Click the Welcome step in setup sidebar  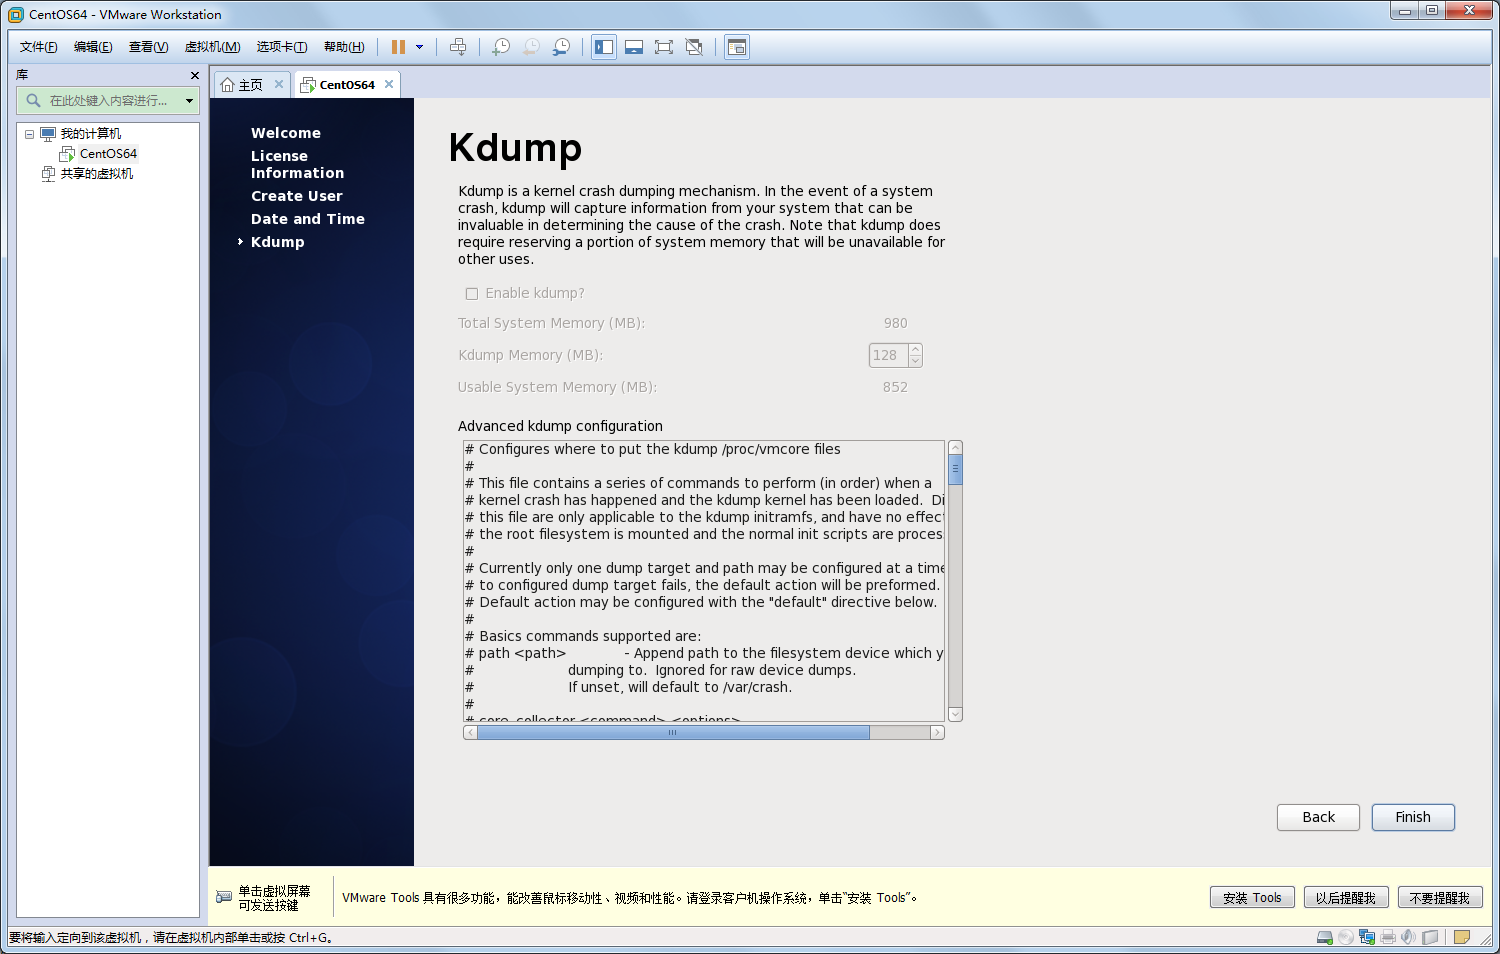point(286,133)
